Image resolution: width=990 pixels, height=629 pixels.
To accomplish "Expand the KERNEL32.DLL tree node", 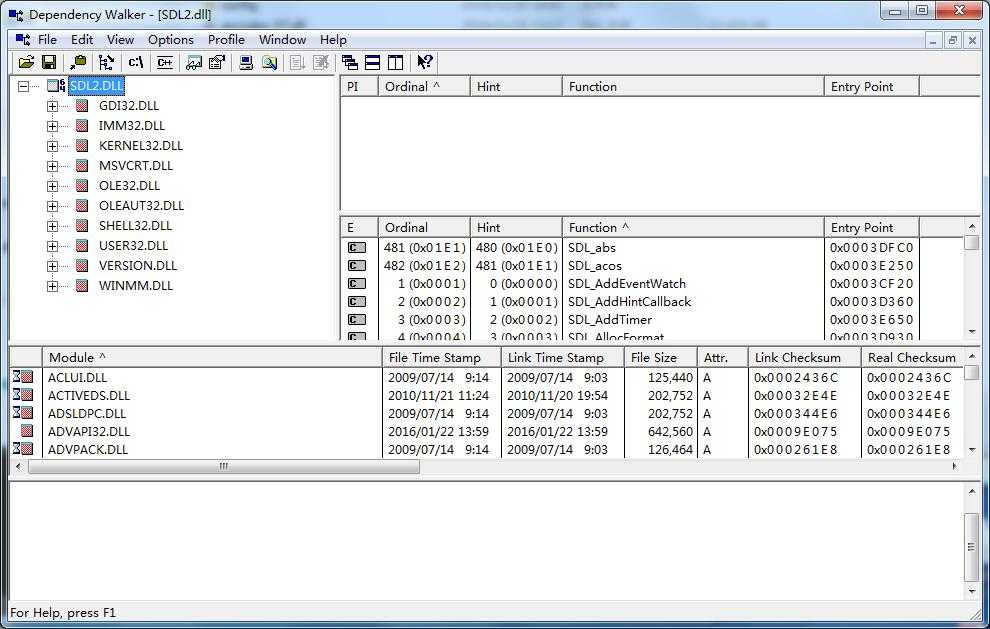I will click(52, 146).
